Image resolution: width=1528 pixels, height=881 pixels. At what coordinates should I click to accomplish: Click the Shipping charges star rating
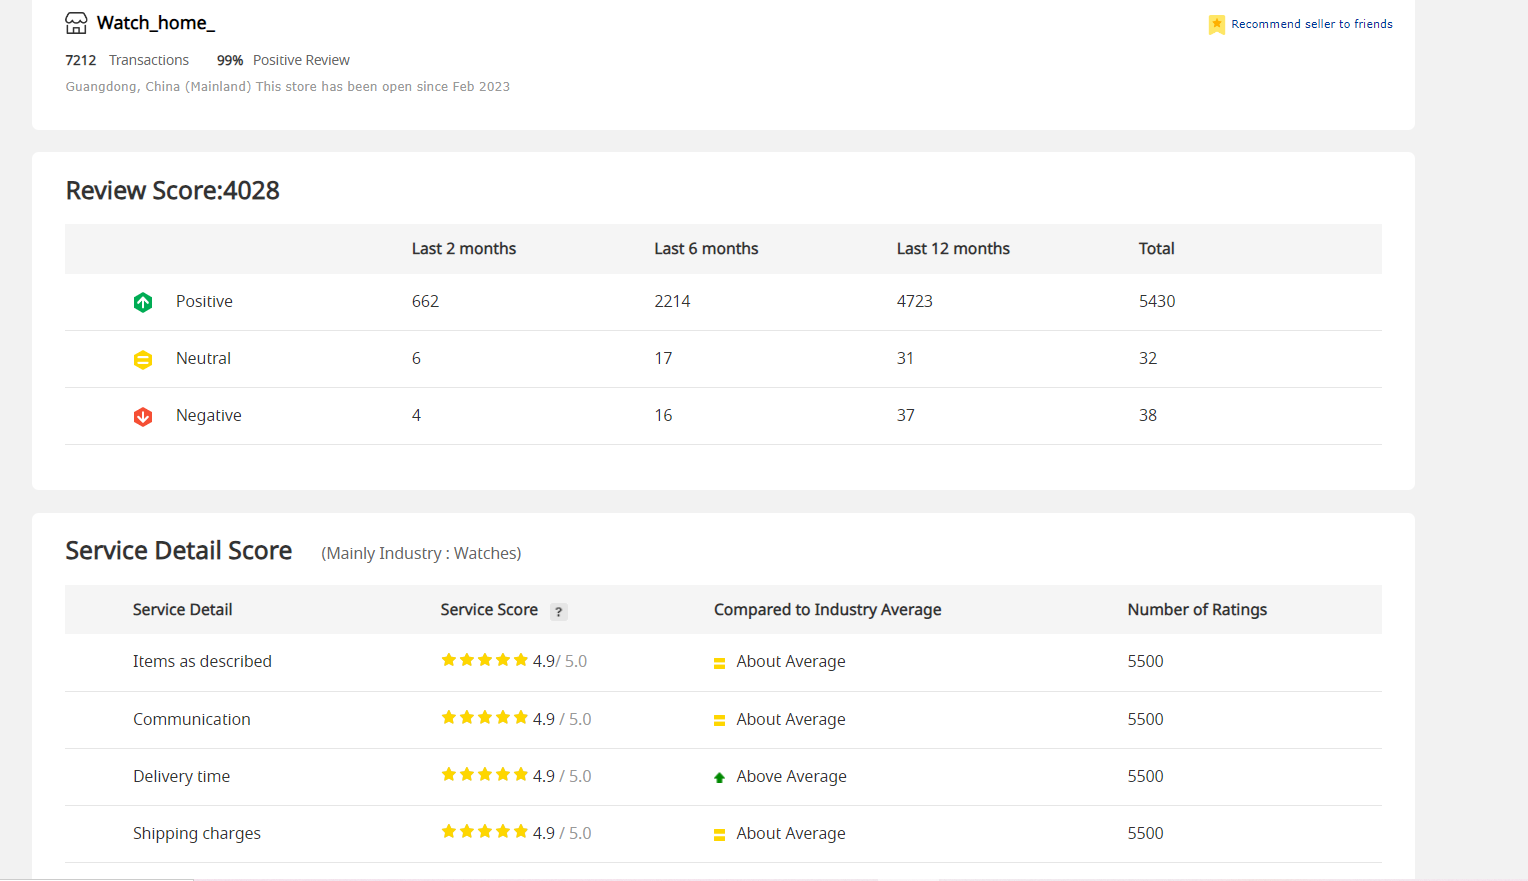point(484,832)
